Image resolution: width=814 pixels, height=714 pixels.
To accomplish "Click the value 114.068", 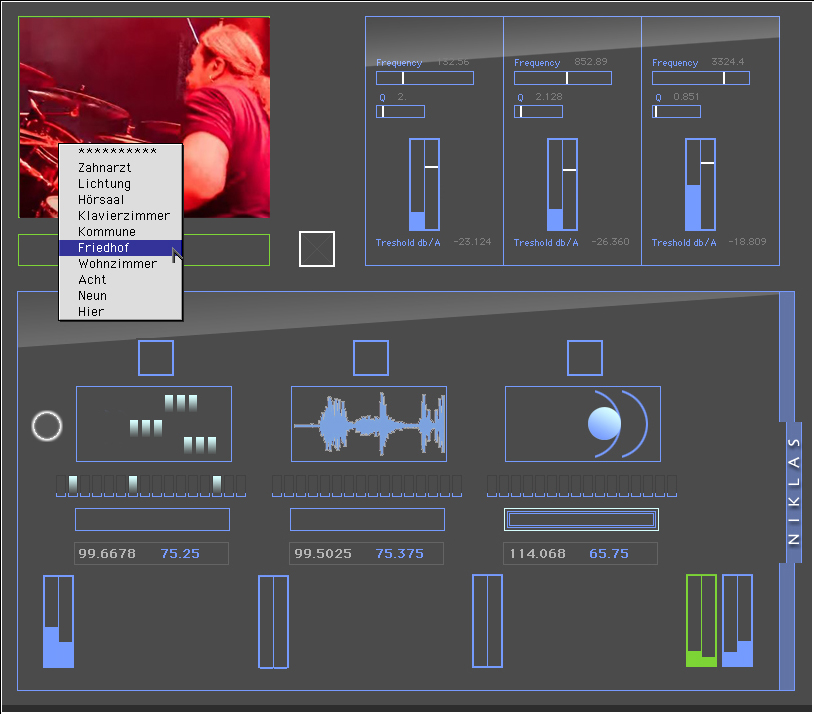I will [x=537, y=554].
